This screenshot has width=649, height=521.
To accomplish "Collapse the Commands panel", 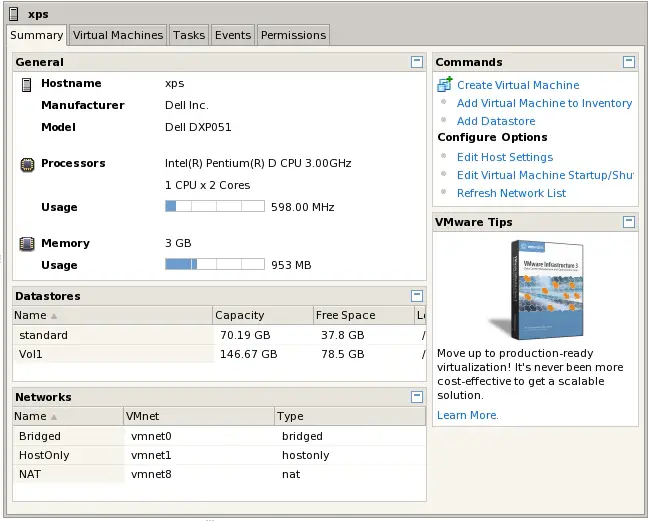I will click(x=629, y=62).
